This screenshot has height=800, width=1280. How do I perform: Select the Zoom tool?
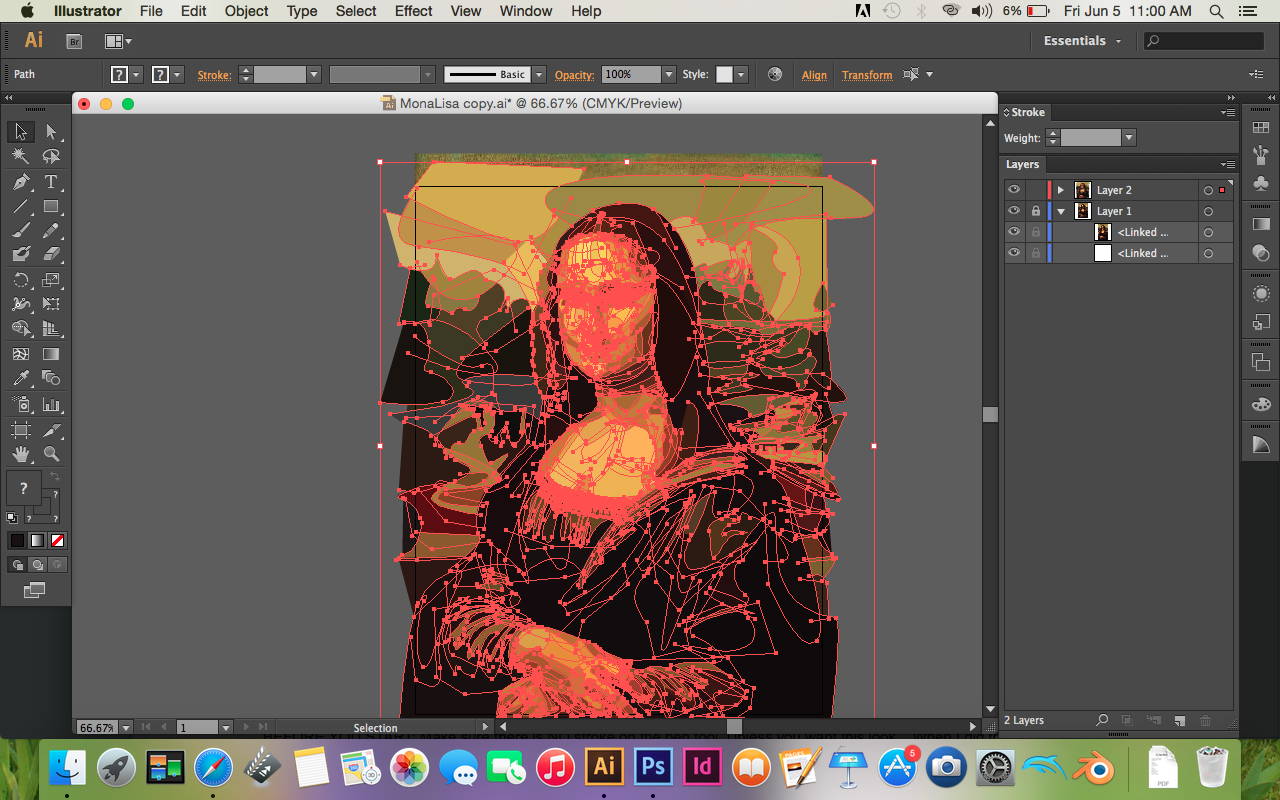51,454
